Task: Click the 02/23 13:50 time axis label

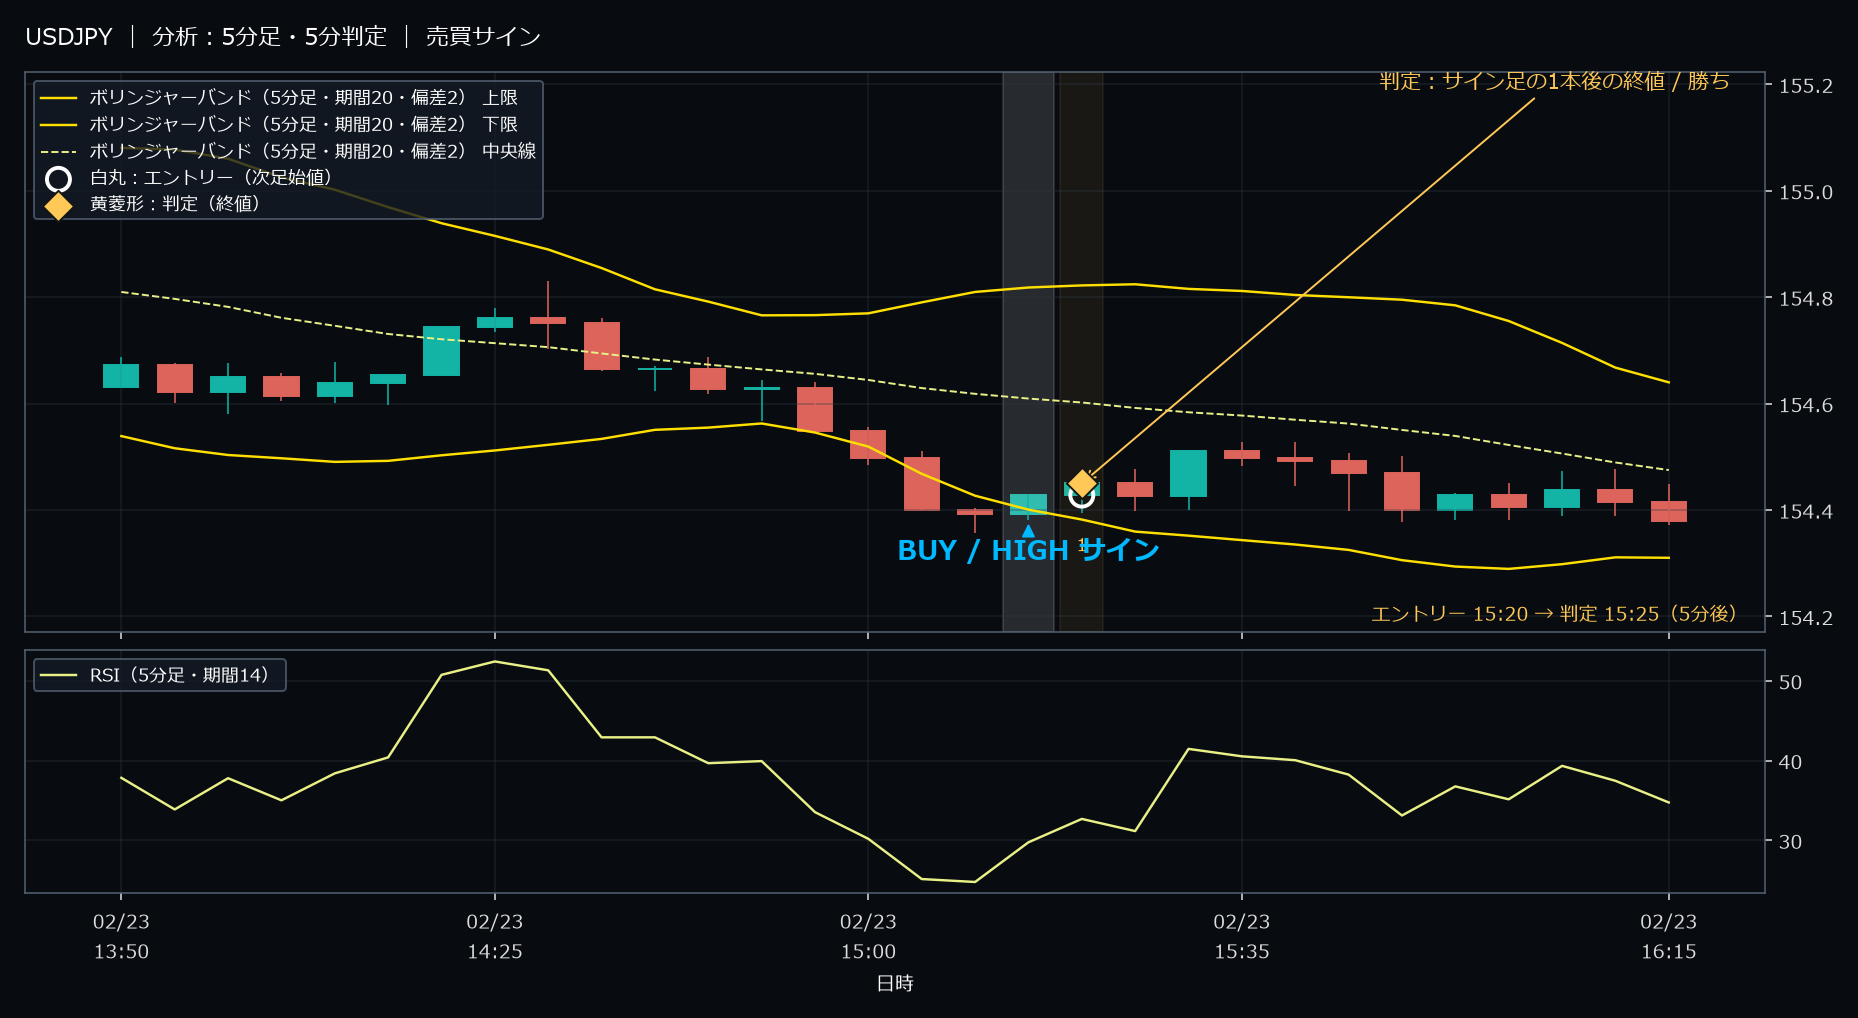Action: 121,937
